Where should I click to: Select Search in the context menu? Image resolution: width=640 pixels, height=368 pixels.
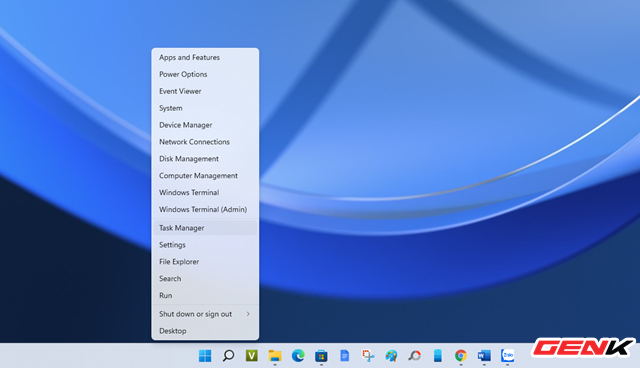pos(205,279)
